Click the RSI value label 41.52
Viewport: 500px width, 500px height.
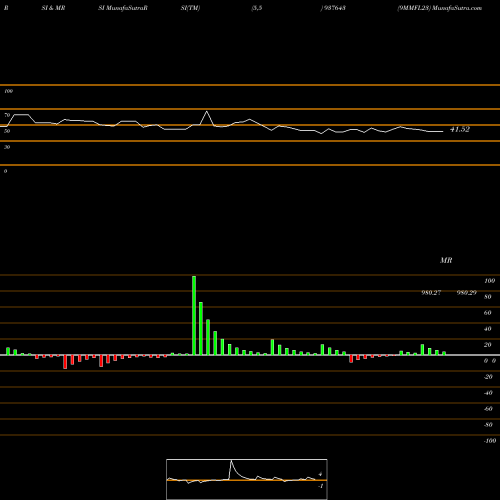point(460,129)
